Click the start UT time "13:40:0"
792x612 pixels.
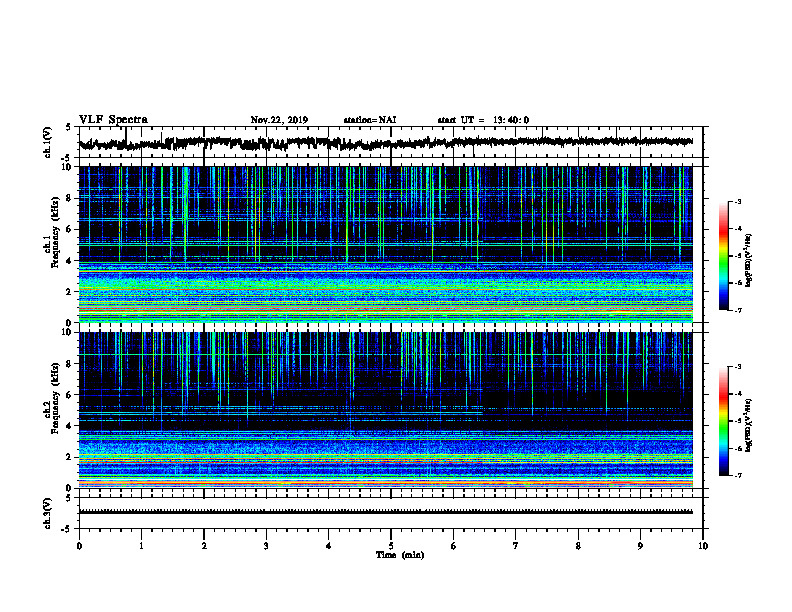[x=511, y=120]
